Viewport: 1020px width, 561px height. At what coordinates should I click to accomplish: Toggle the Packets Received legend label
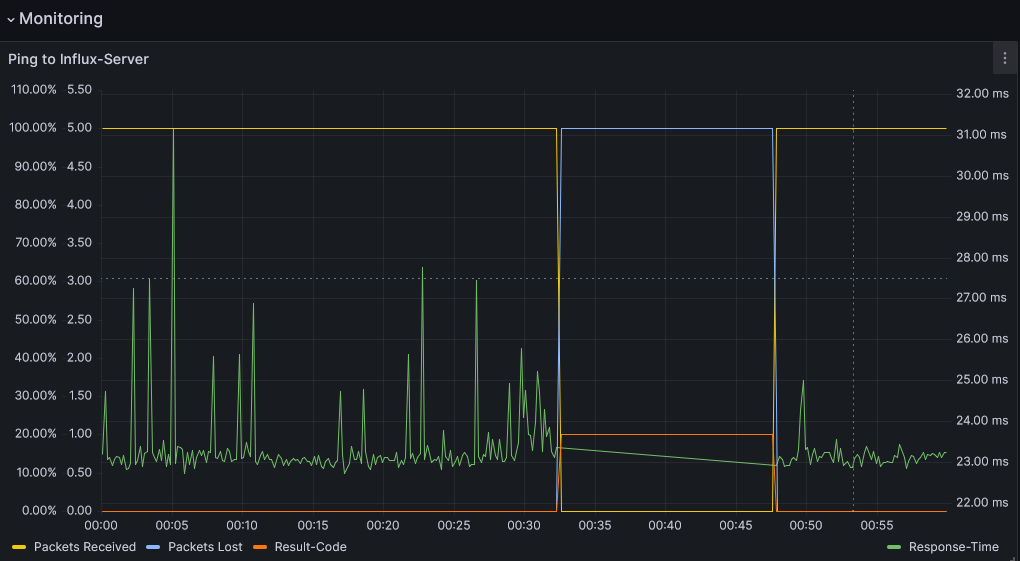click(84, 547)
